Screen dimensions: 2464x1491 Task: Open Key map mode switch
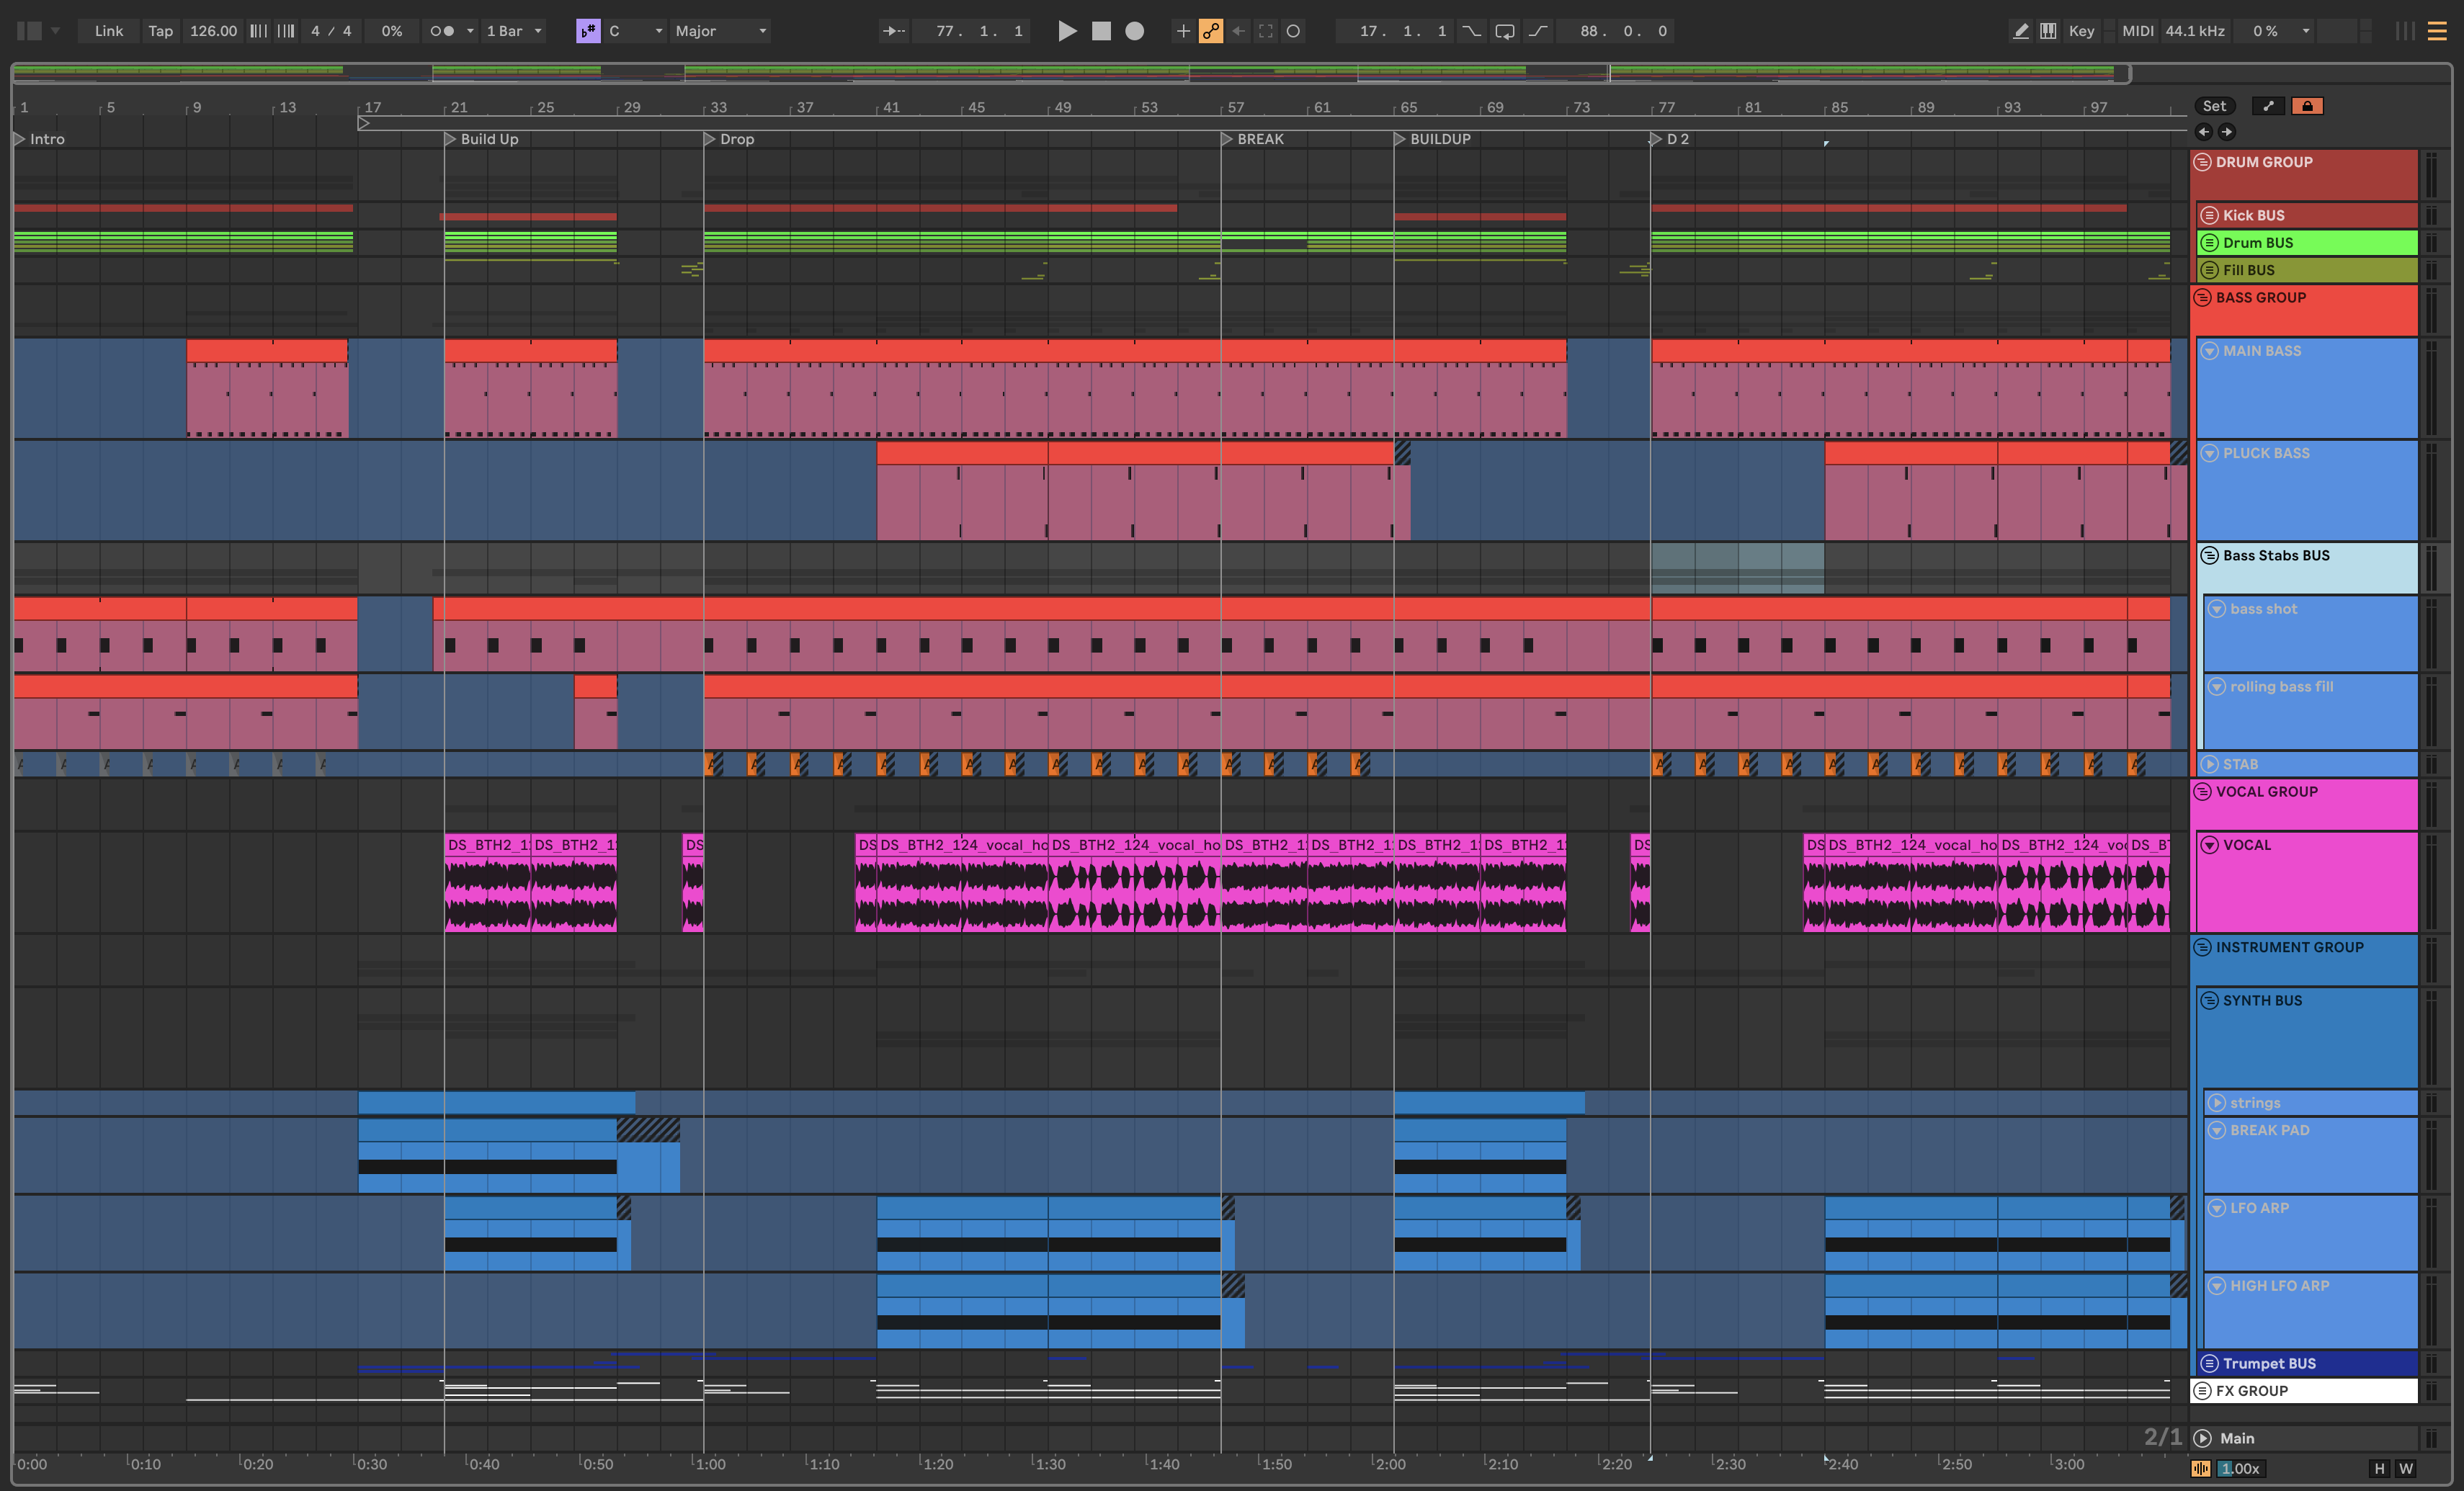pyautogui.click(x=2081, y=31)
